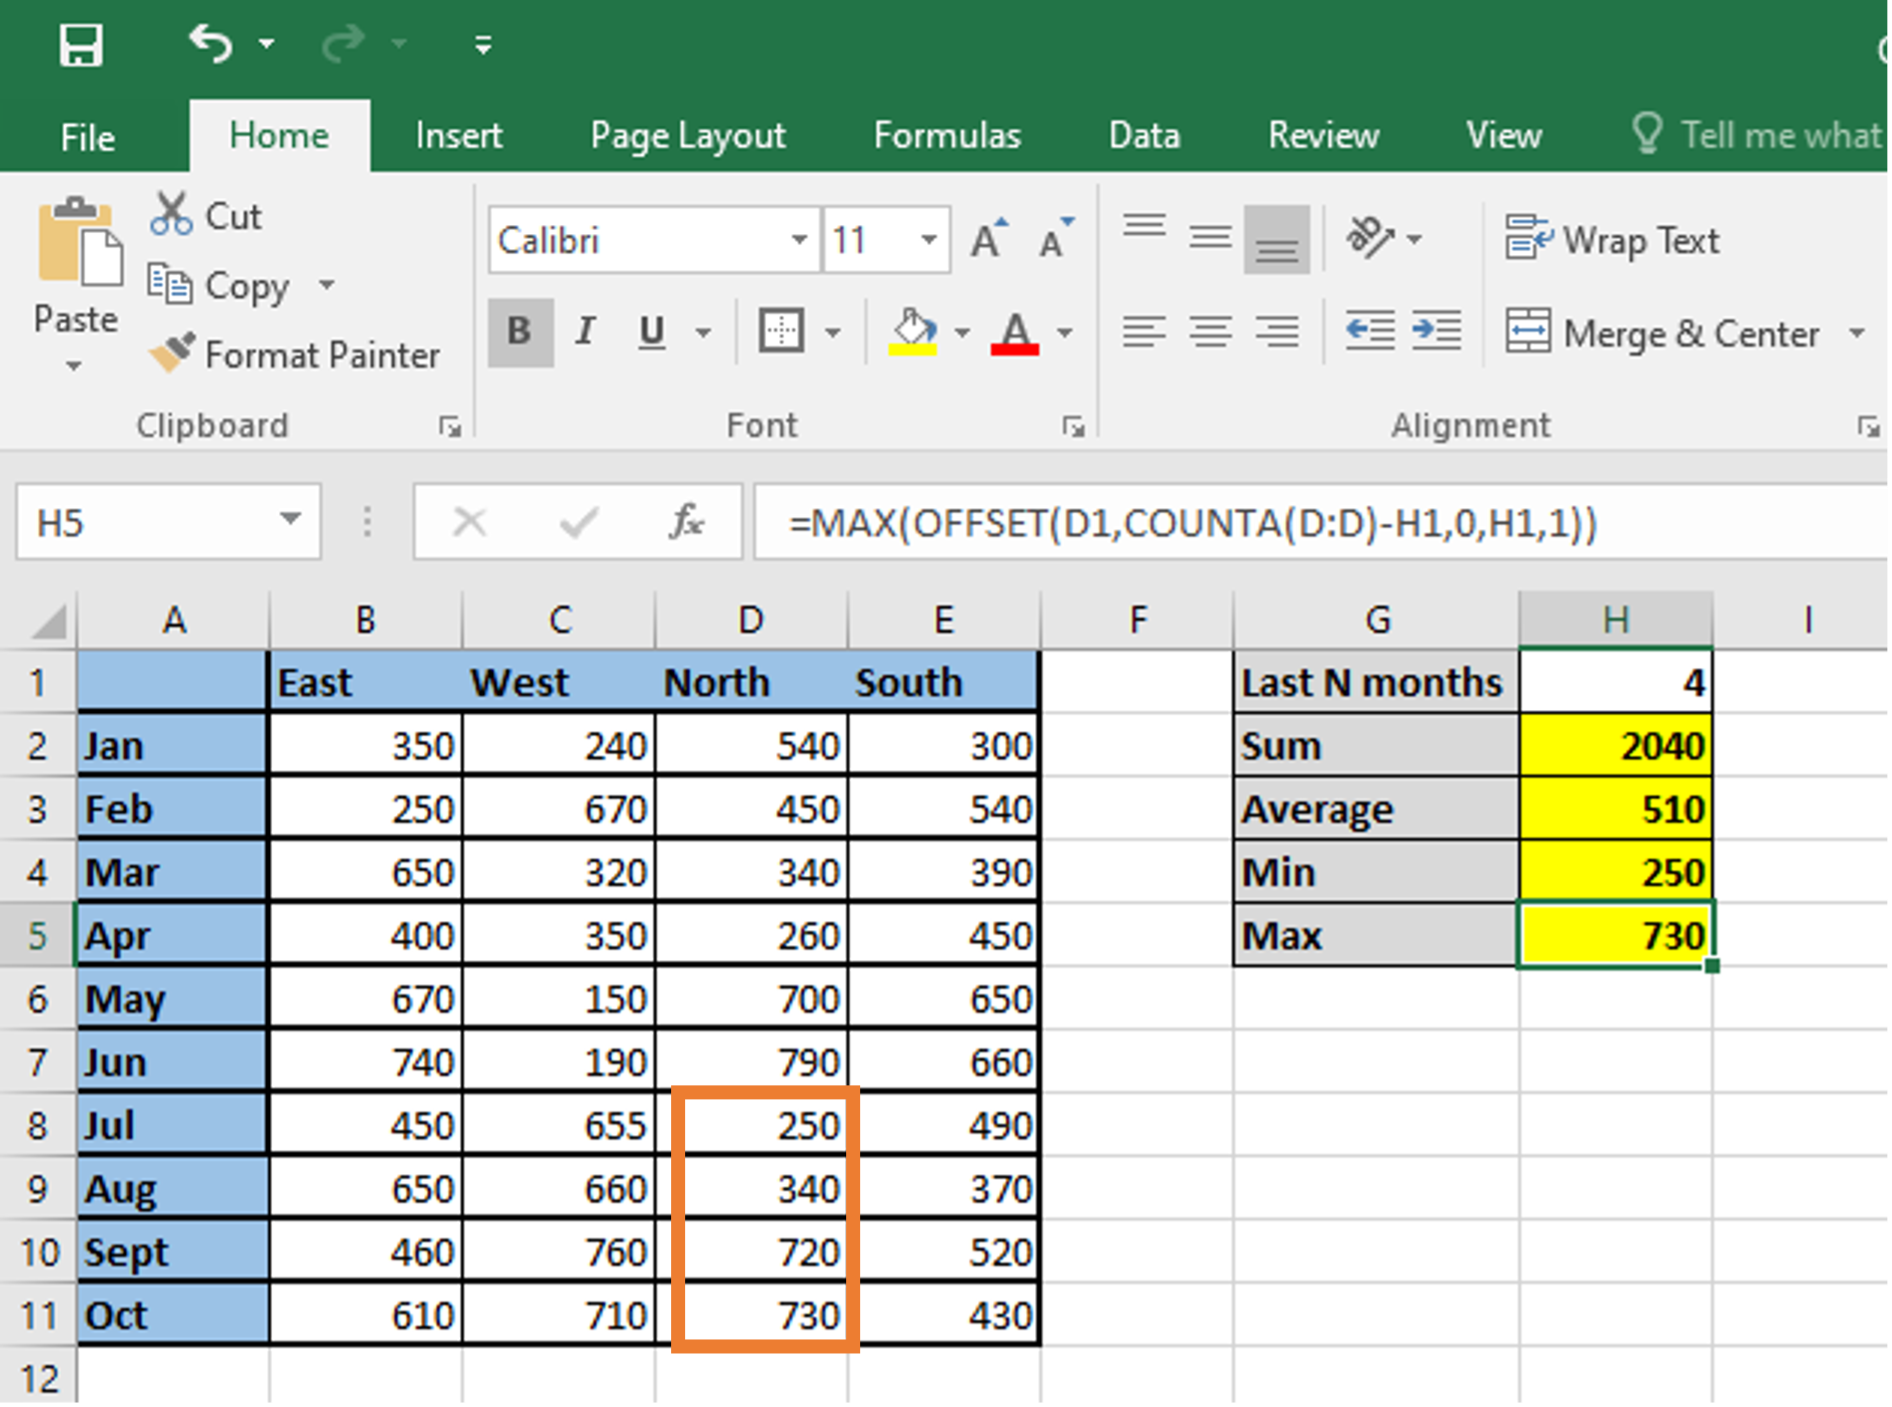Open the Border styles dropdown

833,331
